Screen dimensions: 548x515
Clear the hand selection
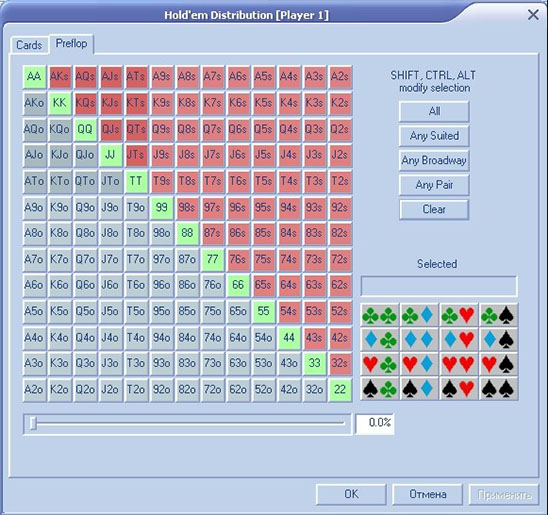point(434,209)
